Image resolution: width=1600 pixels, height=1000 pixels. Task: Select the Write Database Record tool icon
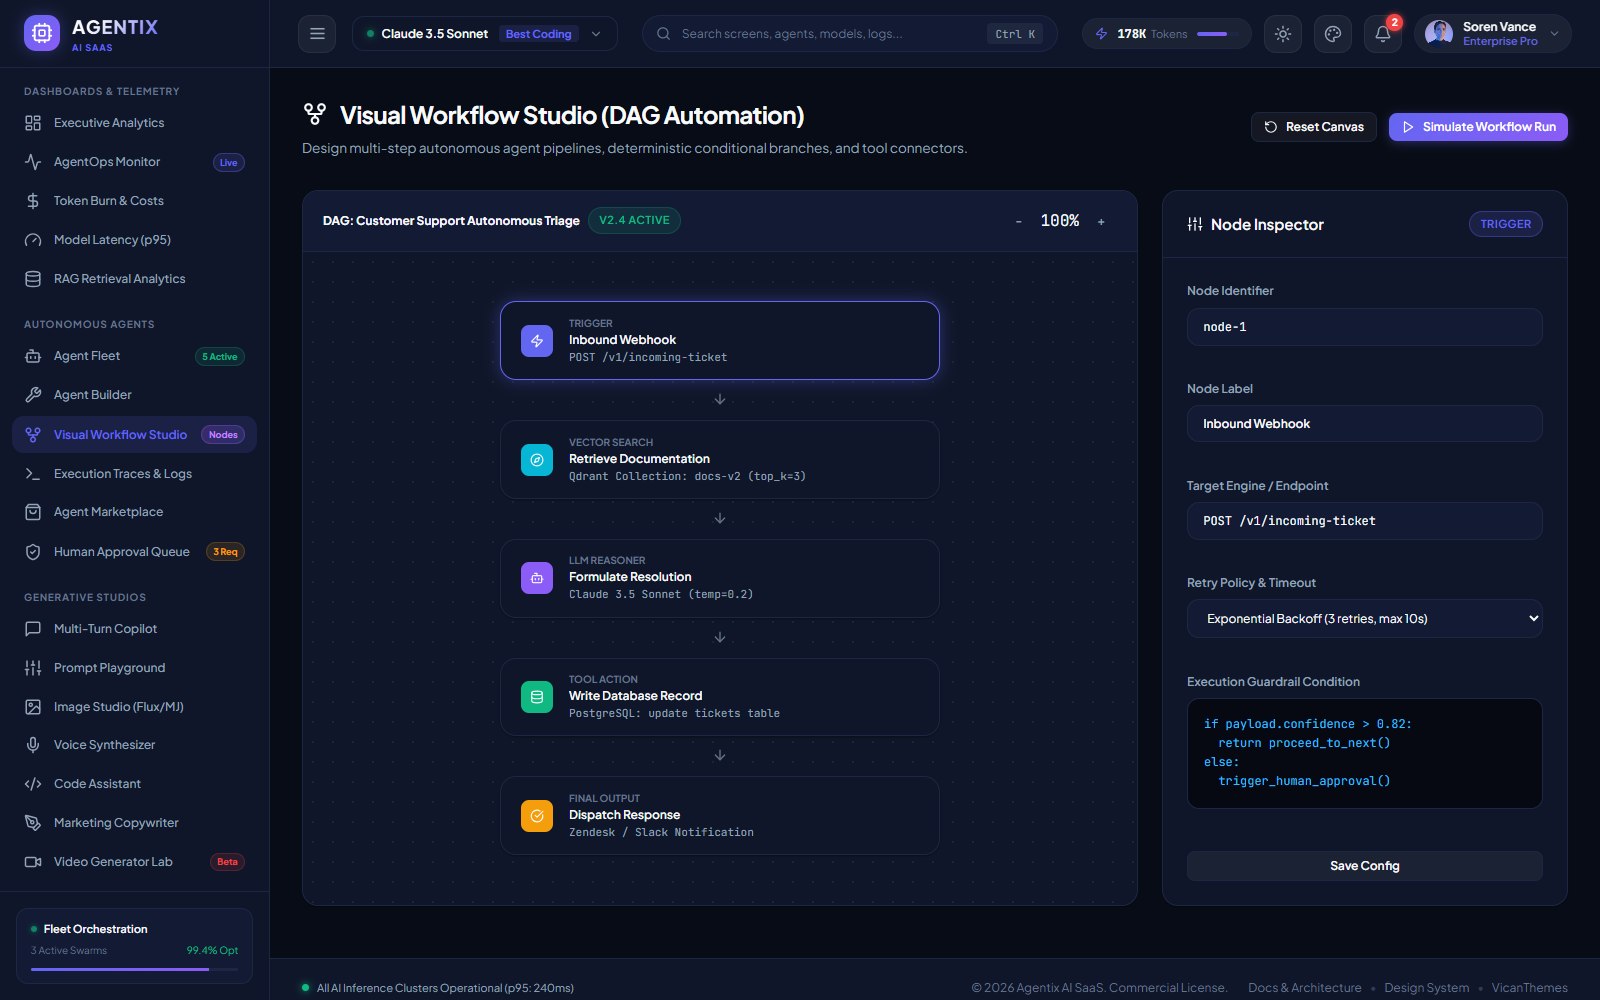coord(537,697)
